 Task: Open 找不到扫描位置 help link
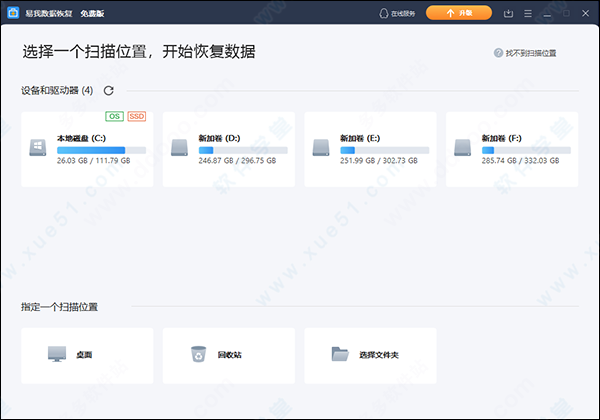pos(531,52)
